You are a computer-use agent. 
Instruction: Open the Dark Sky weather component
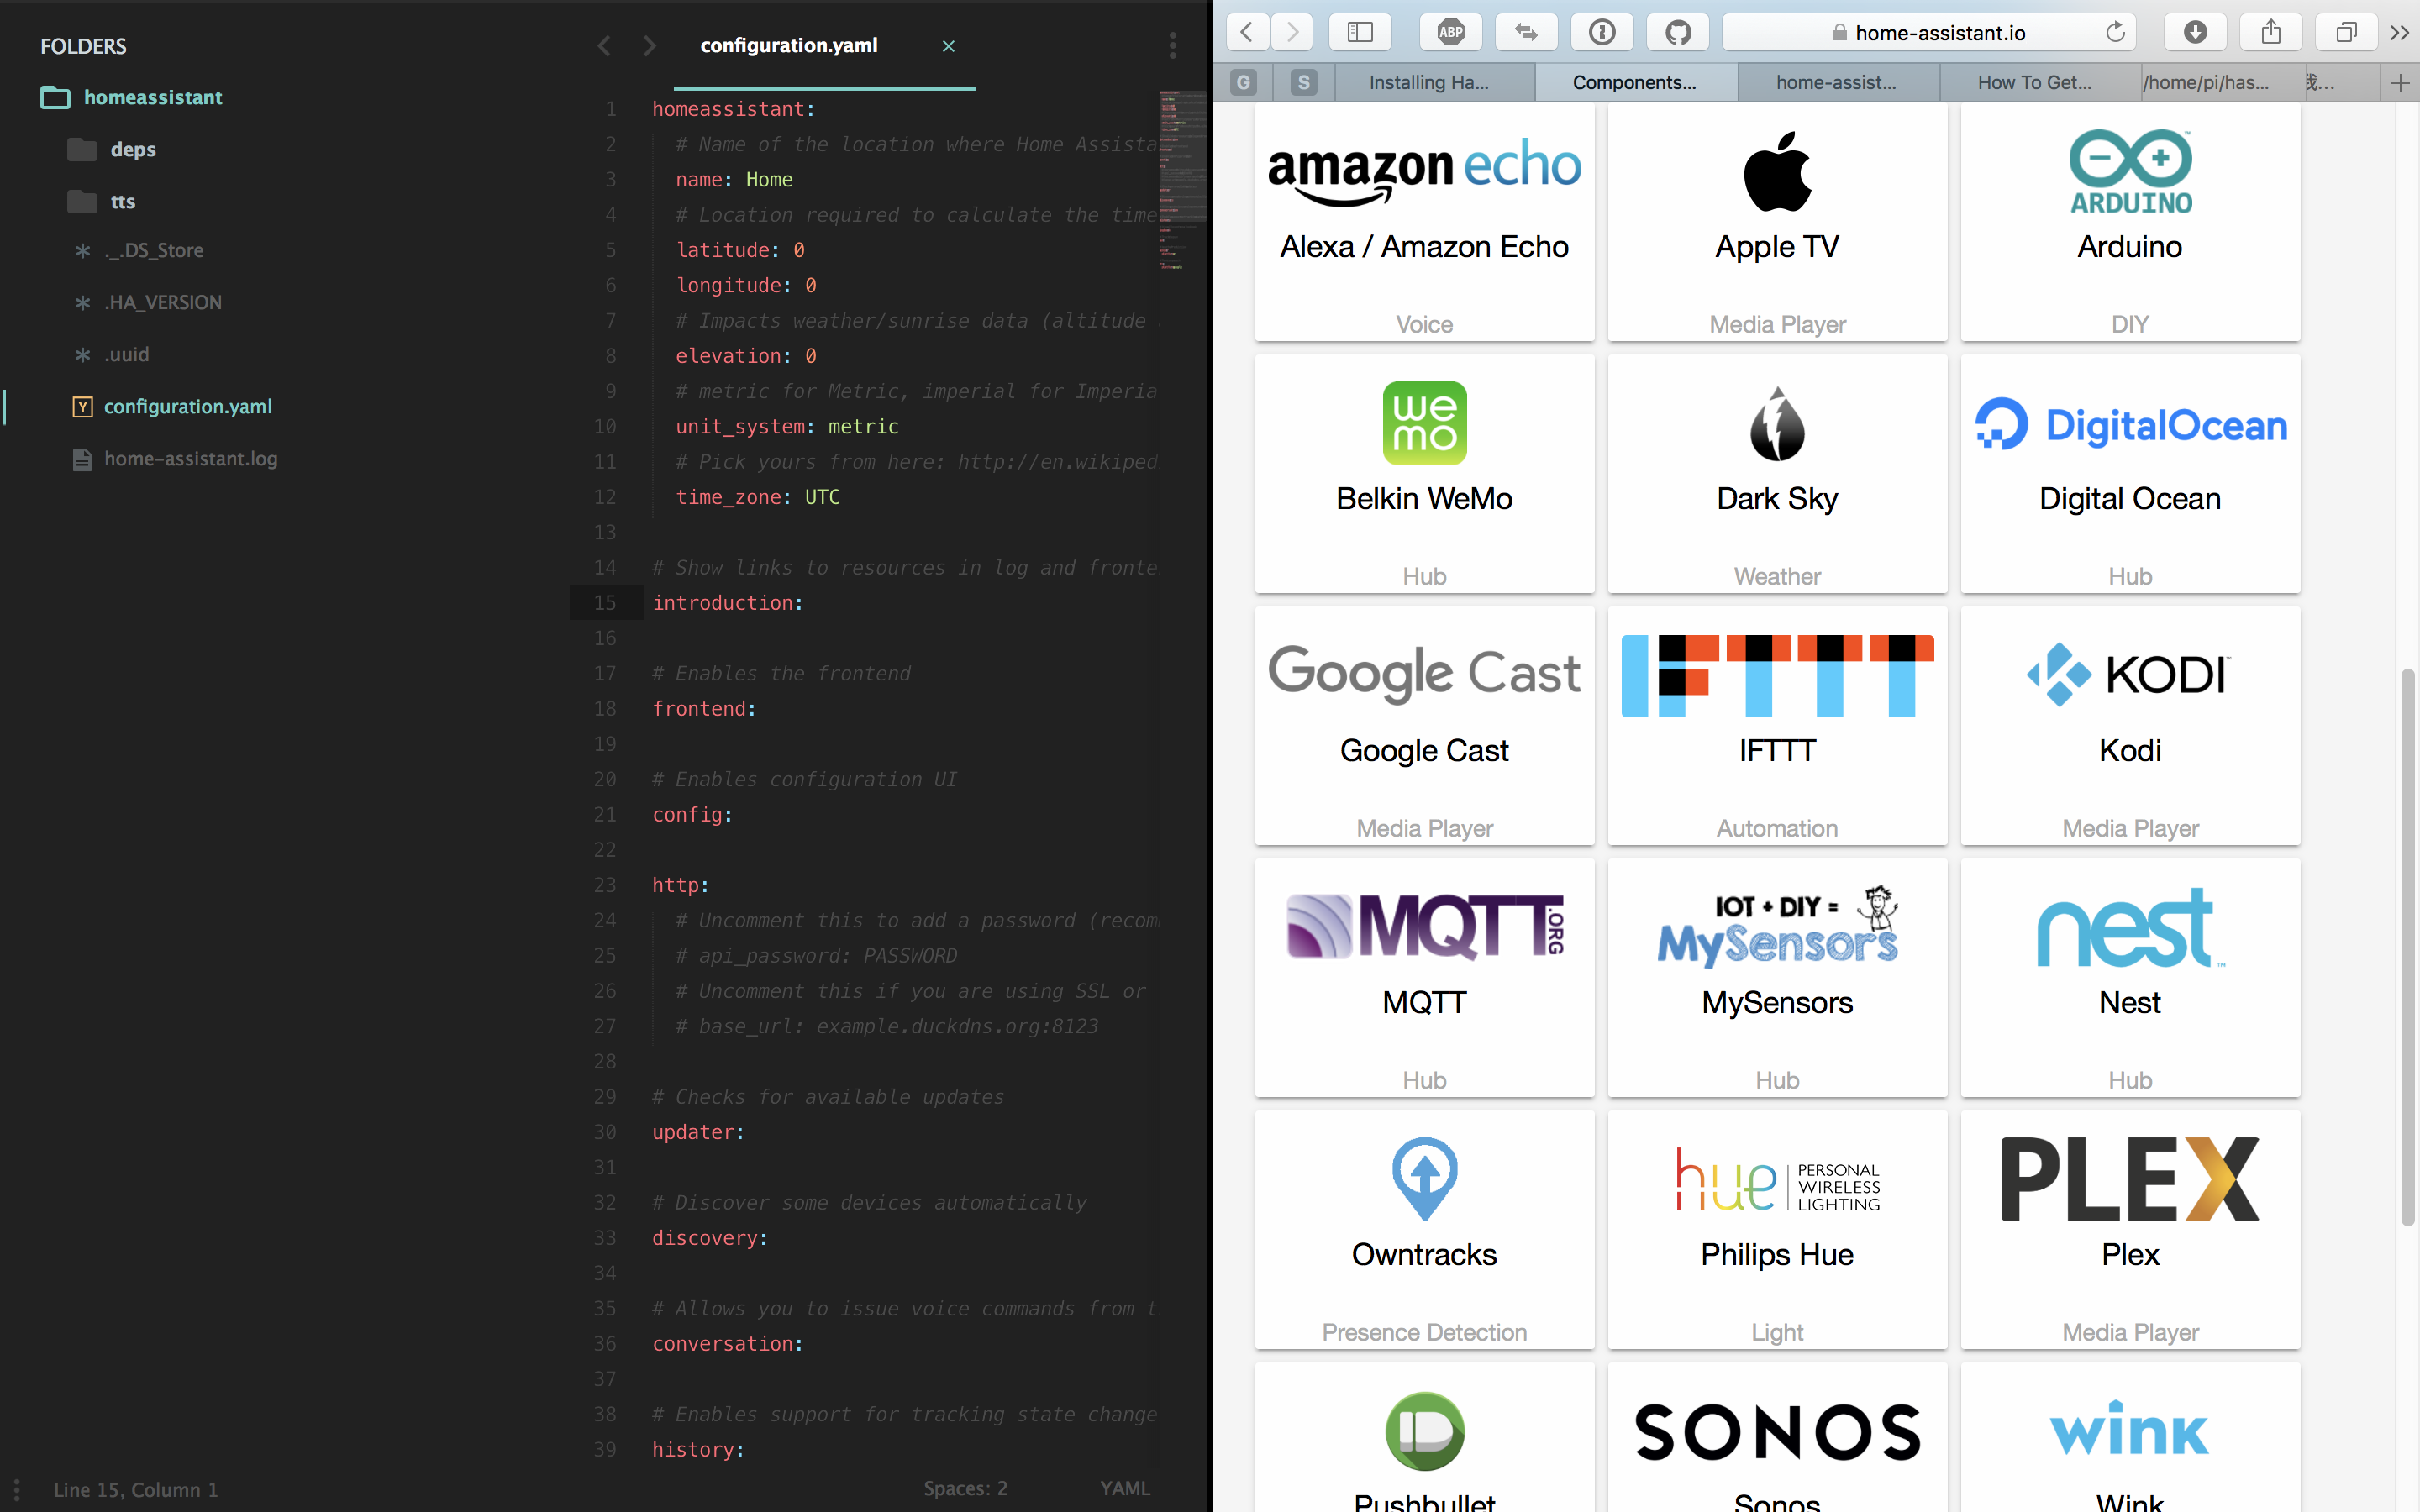[x=1777, y=474]
